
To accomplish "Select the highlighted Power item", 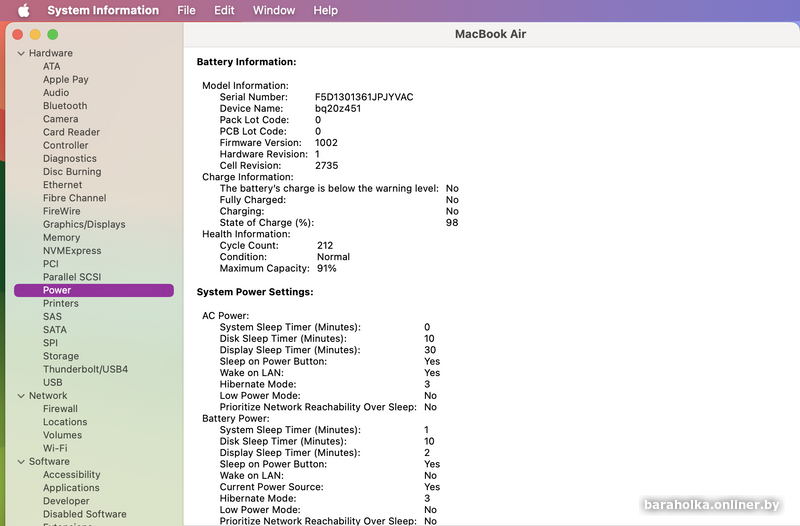I will tap(94, 290).
